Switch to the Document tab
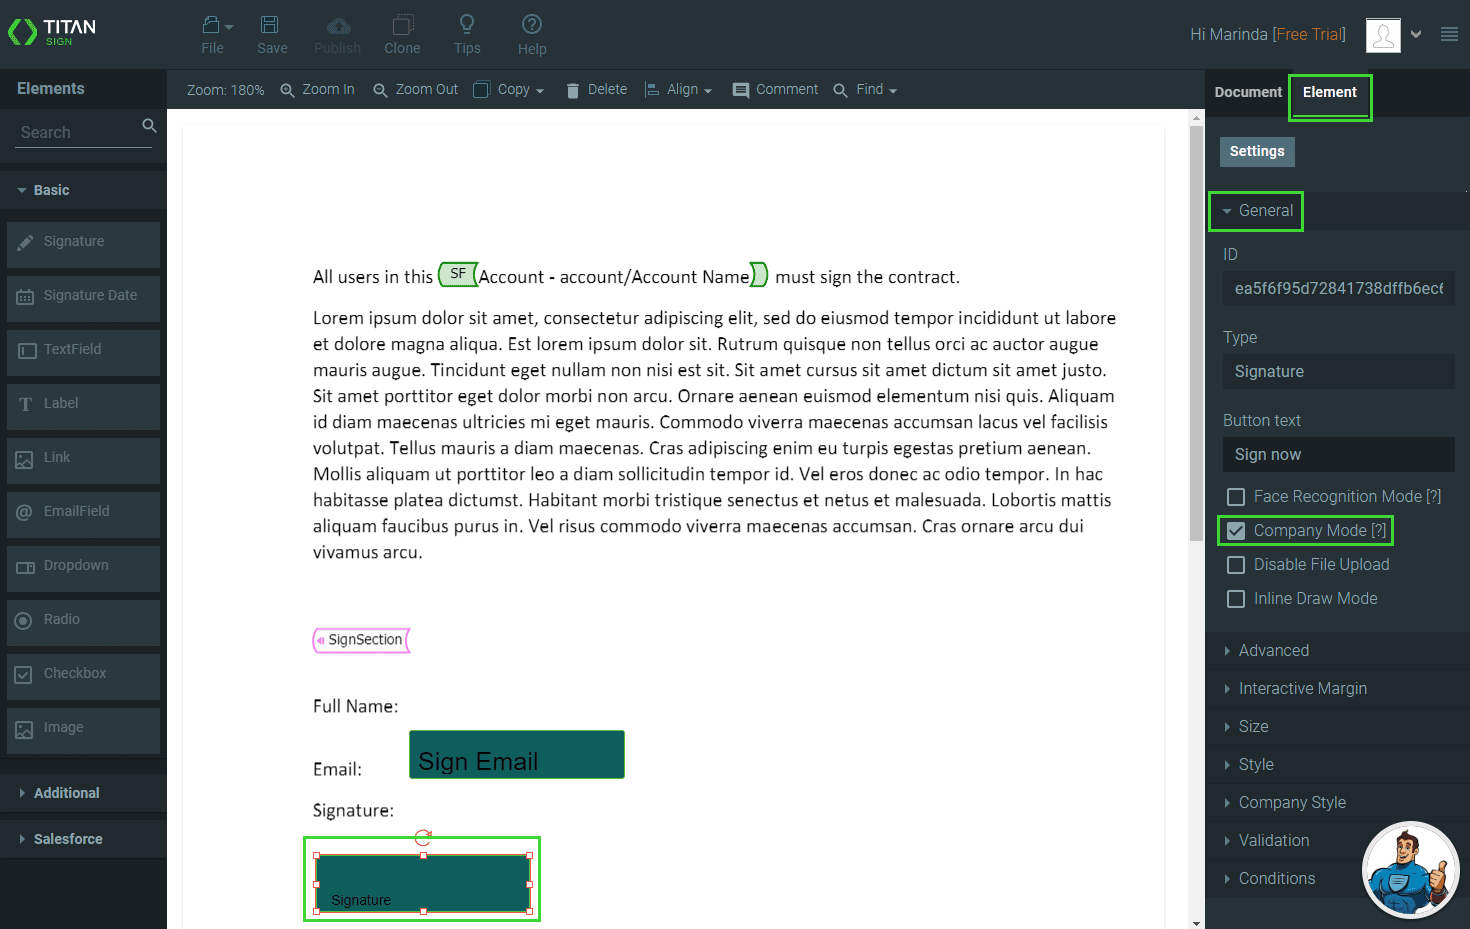 (1247, 92)
